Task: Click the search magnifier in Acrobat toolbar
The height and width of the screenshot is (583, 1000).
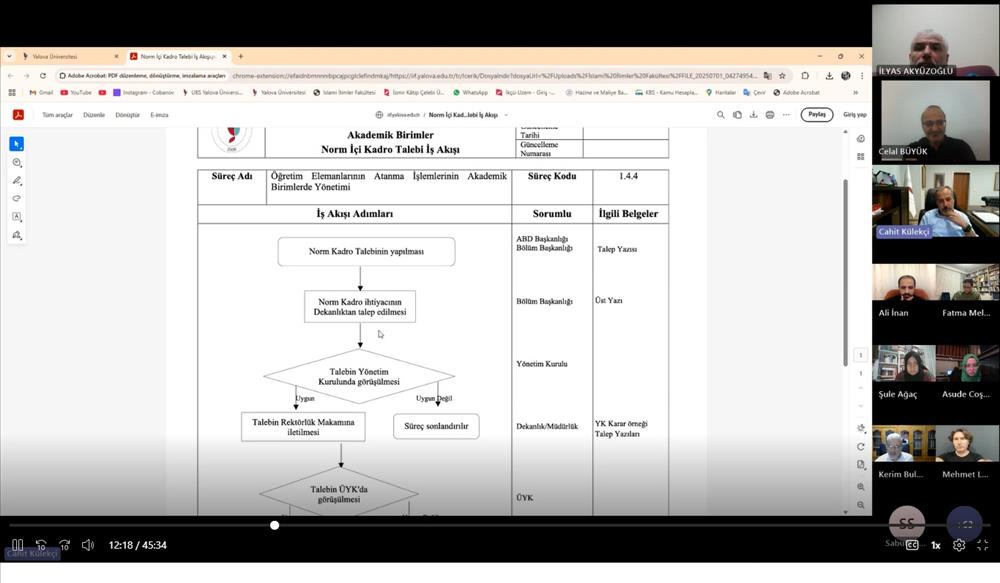Action: tap(721, 115)
